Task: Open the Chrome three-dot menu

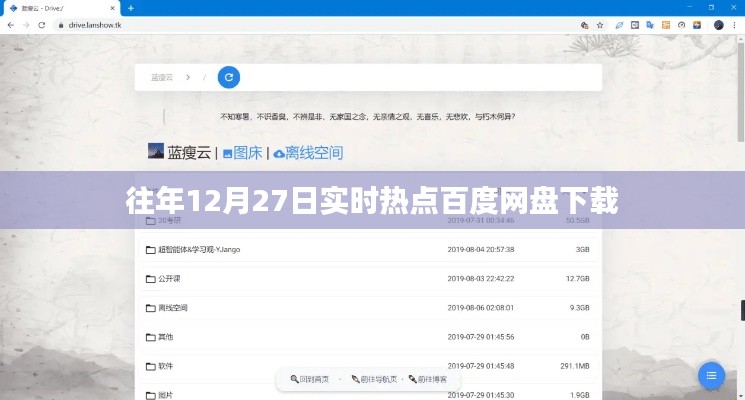Action: [735, 25]
